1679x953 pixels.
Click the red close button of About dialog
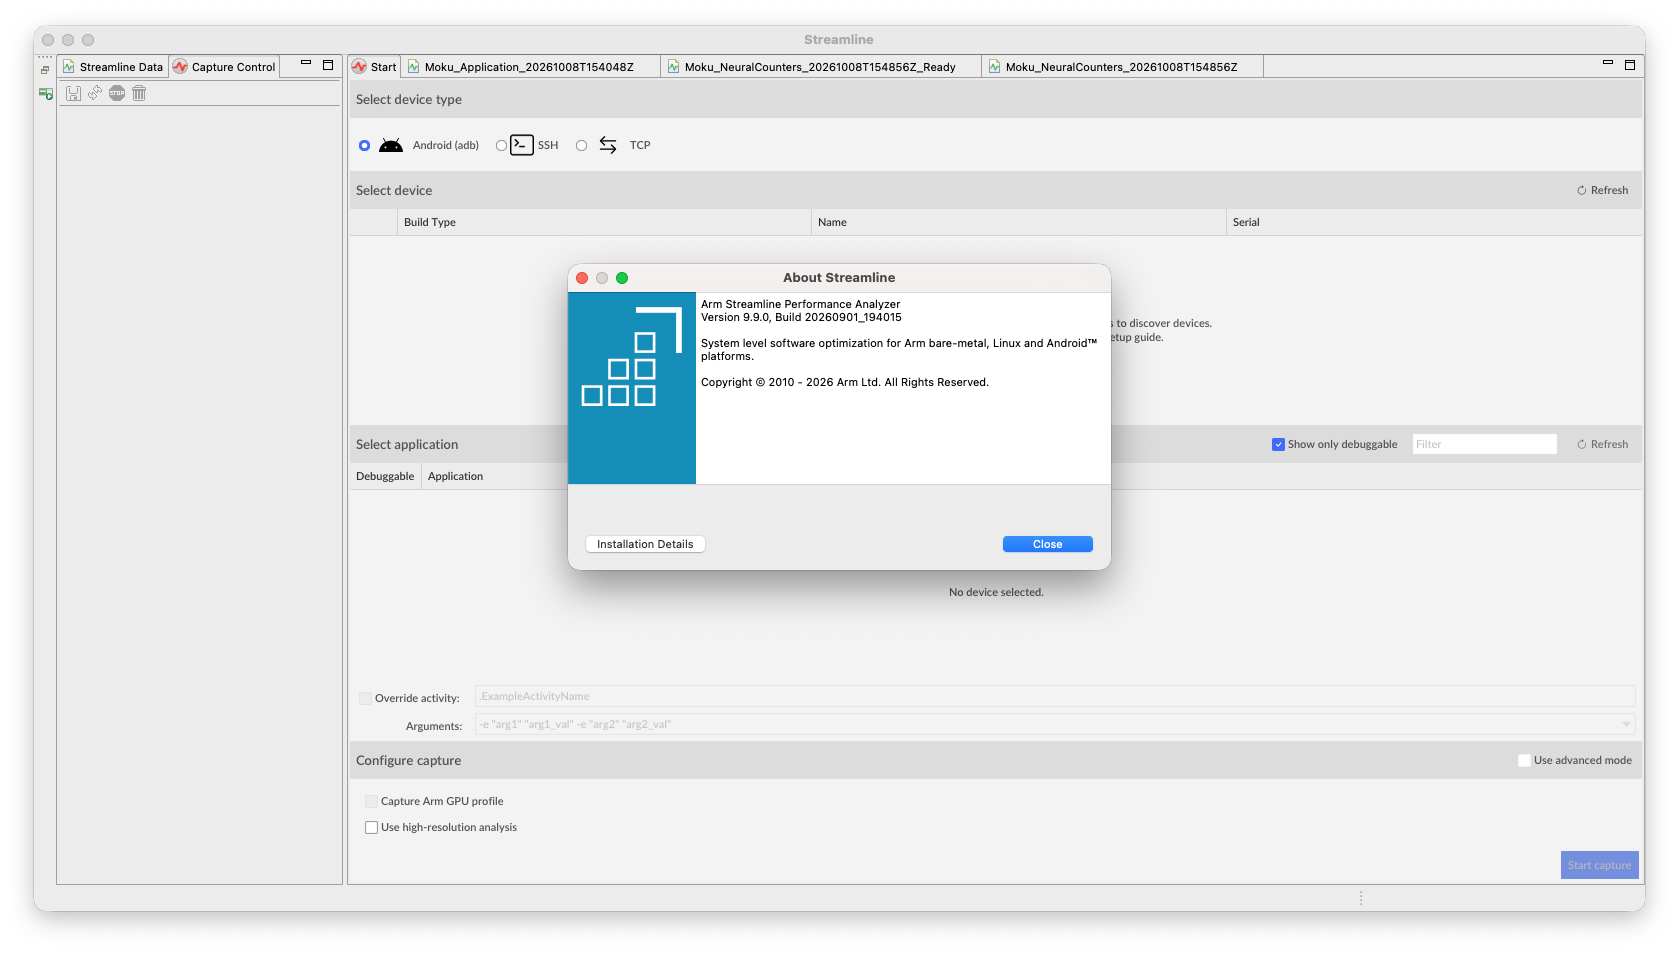582,278
